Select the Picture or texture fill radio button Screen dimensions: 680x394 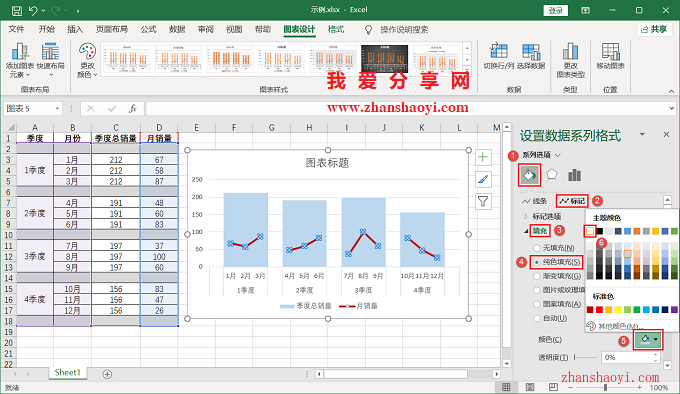537,290
